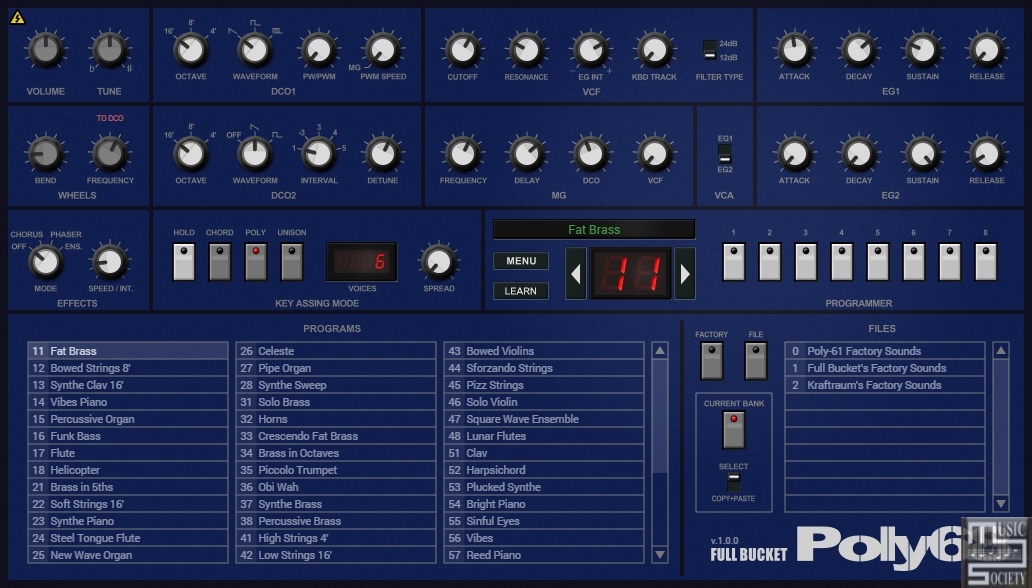Click the effects MODE selector knob
This screenshot has width=1032, height=588.
pyautogui.click(x=45, y=261)
